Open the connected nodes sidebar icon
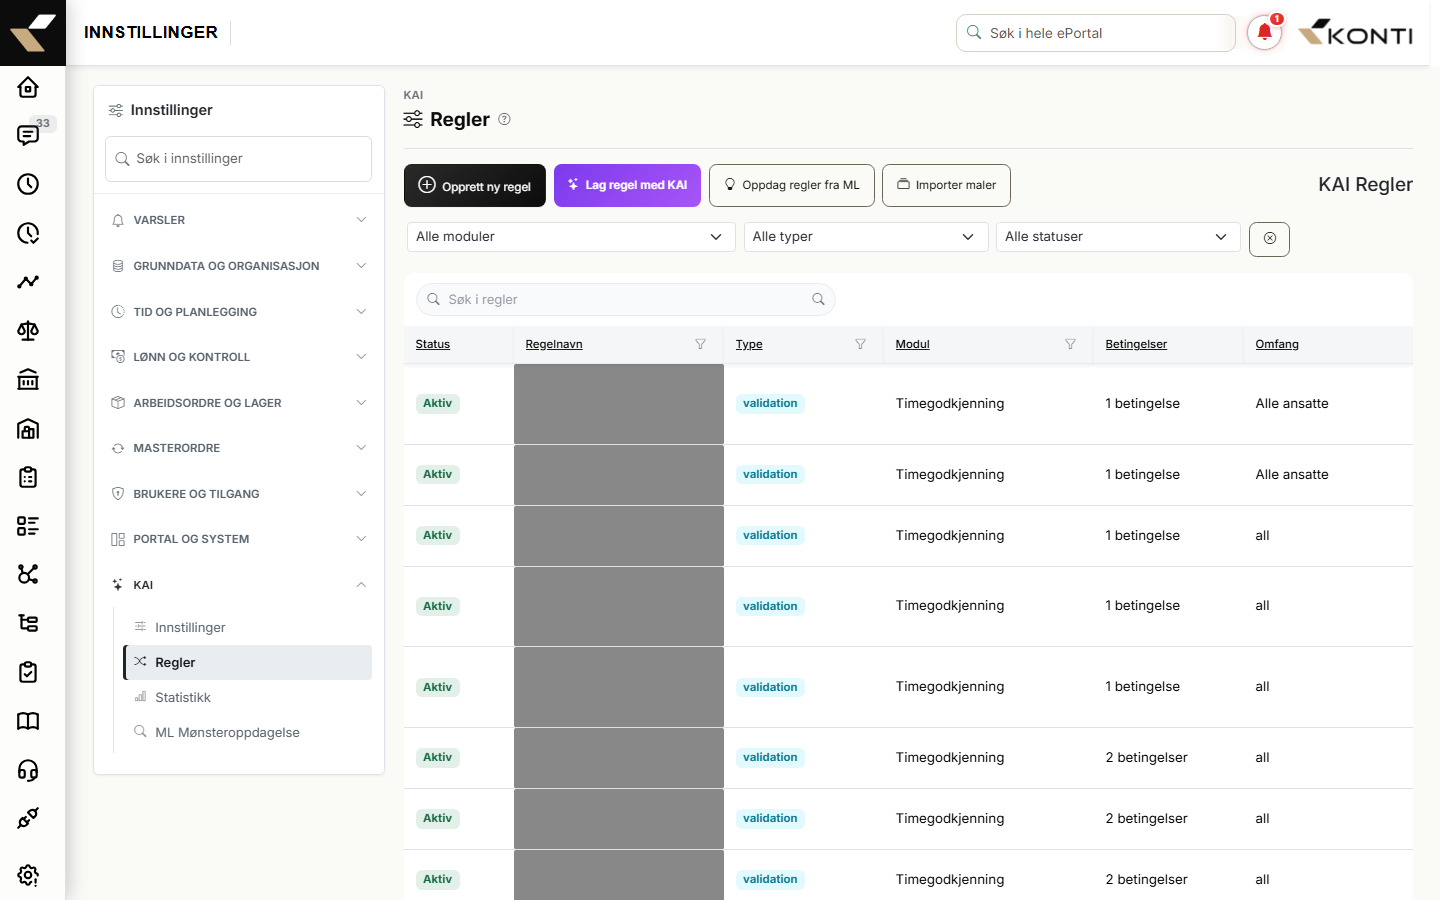Screen dimensions: 1440x900 (28, 574)
